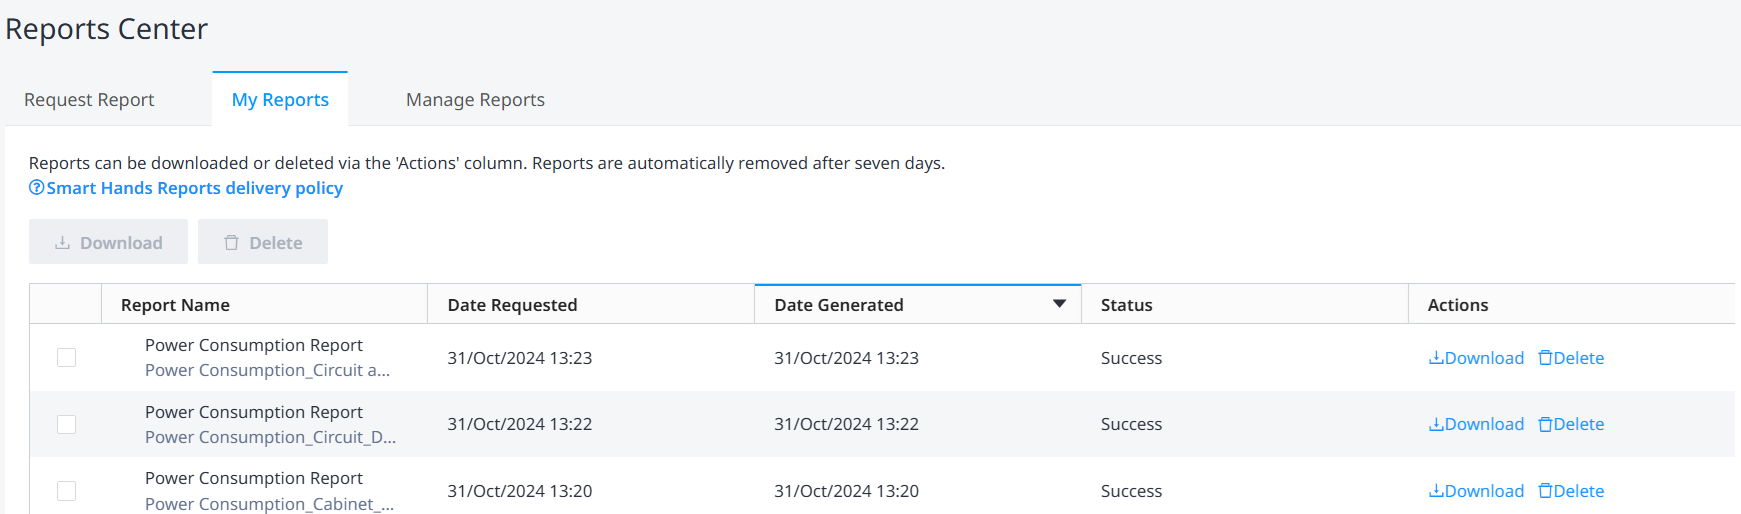Tick the checkbox for the 13:23 report
This screenshot has height=514, width=1741.
tap(66, 357)
